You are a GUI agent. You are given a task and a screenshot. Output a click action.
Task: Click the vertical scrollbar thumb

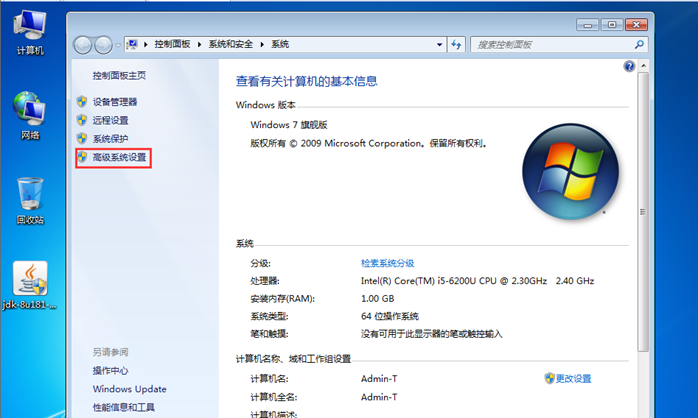pyautogui.click(x=643, y=212)
